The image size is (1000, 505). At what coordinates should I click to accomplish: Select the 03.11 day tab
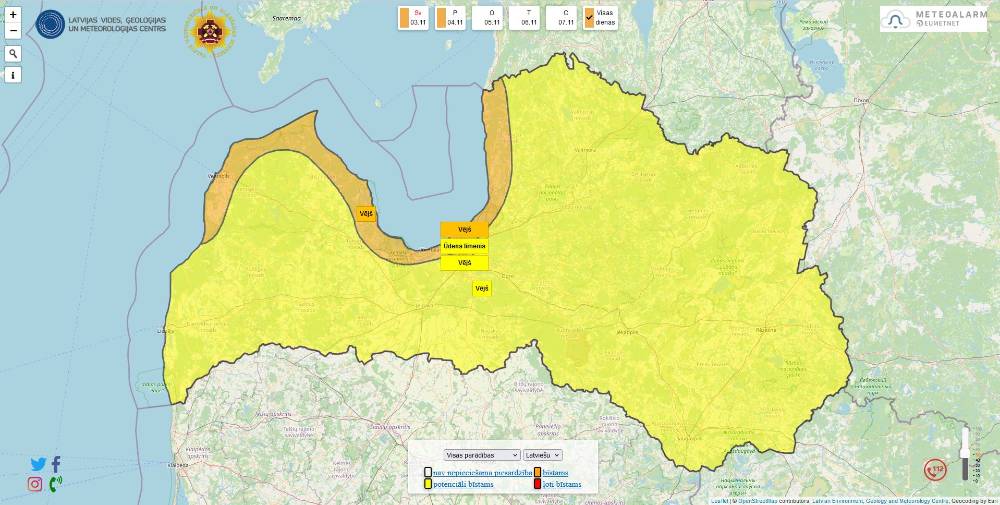[414, 18]
